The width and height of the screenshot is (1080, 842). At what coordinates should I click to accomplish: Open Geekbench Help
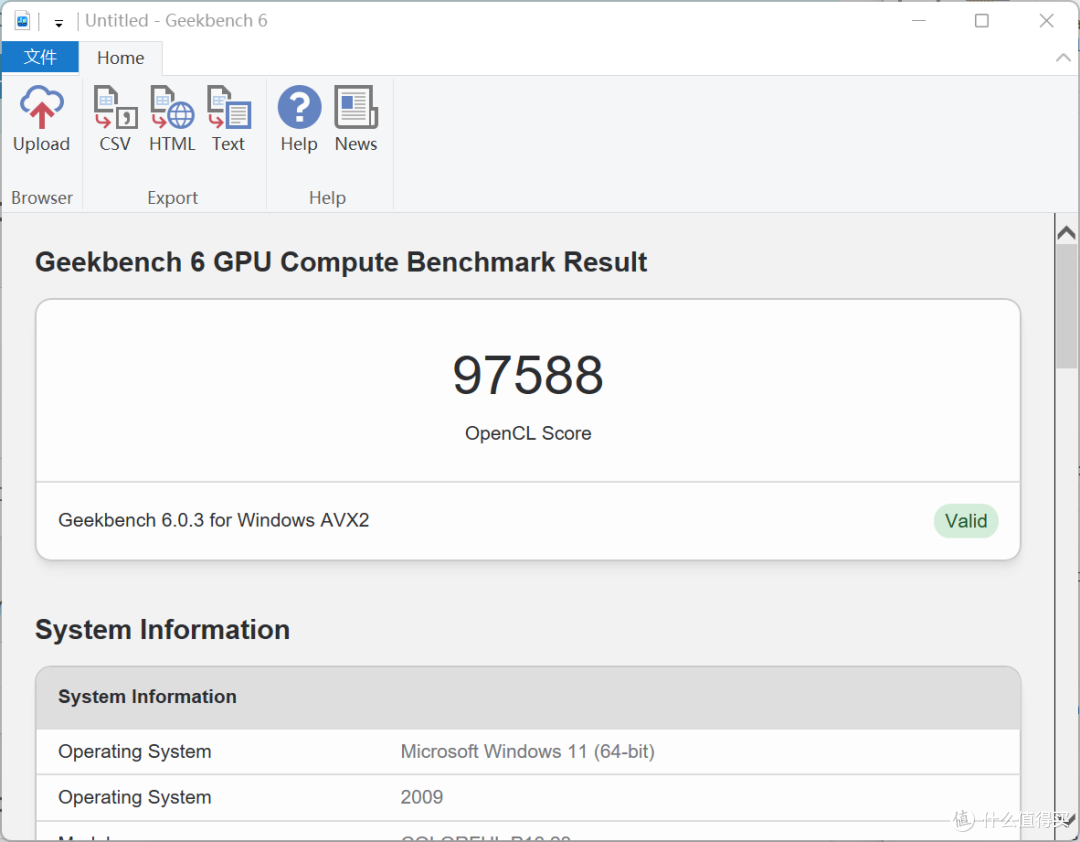pos(299,119)
